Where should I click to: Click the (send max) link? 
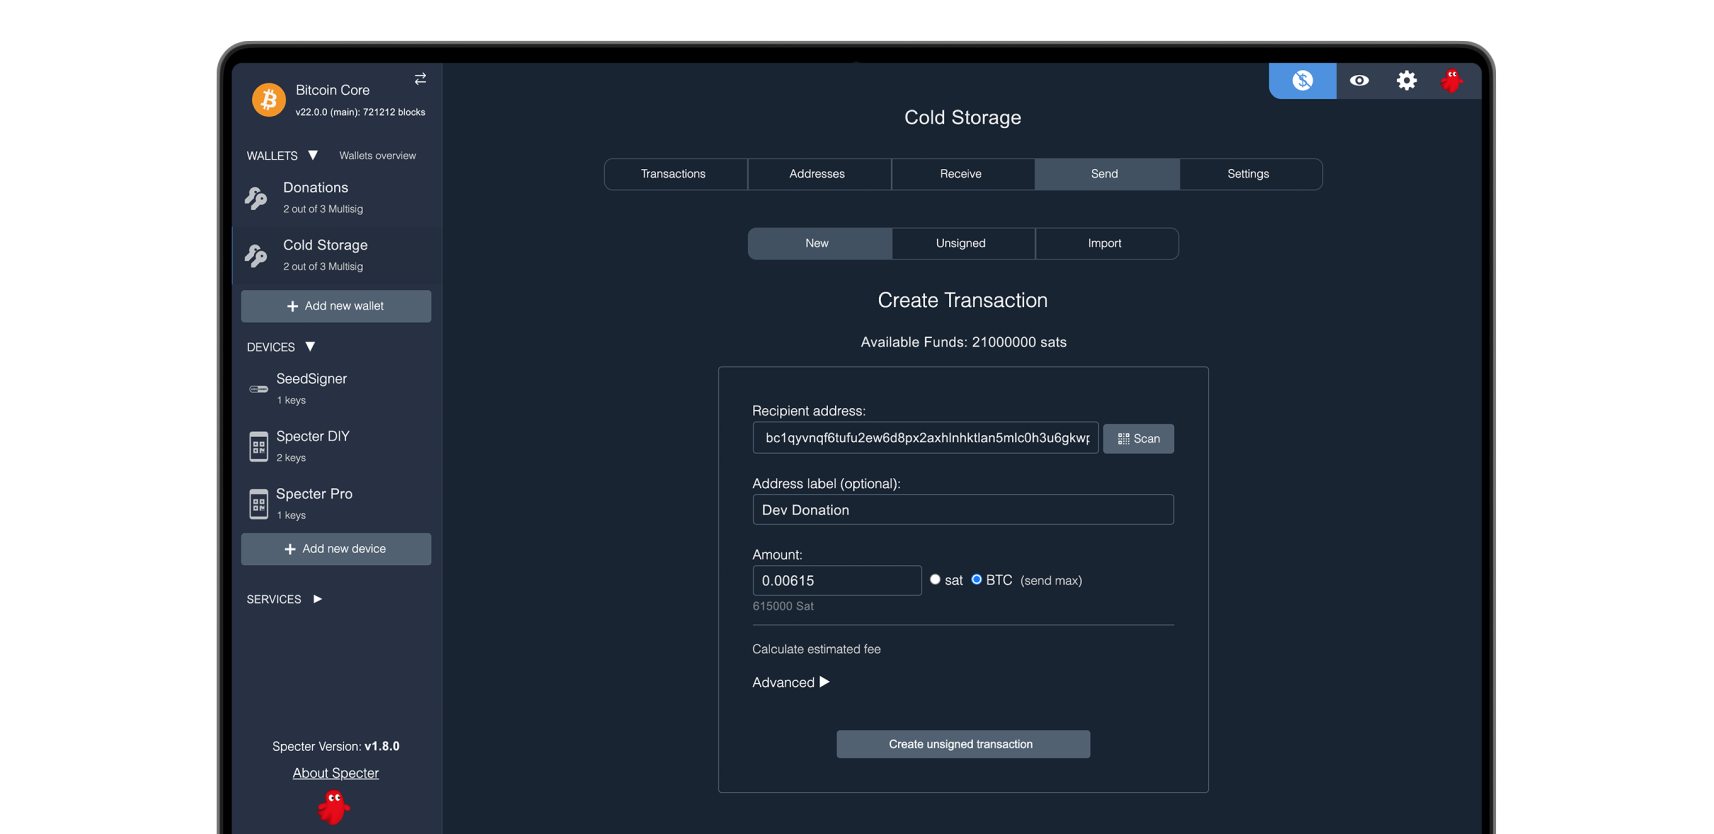click(x=1051, y=580)
